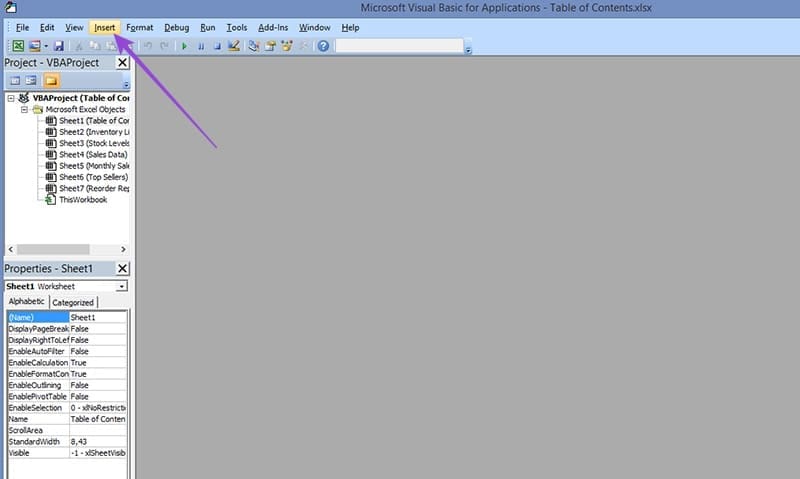Click the Reset stop icon
This screenshot has width=800, height=479.
(x=217, y=46)
